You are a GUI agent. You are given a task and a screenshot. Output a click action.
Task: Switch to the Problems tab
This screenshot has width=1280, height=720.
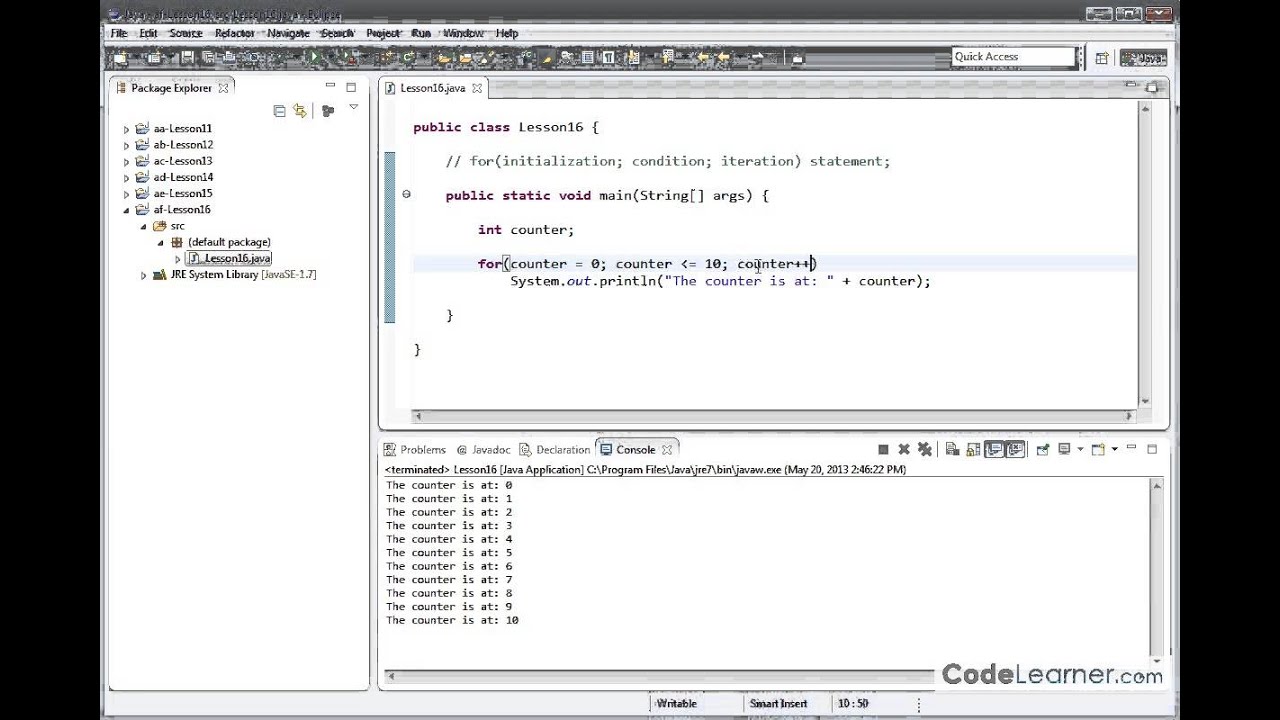point(415,450)
